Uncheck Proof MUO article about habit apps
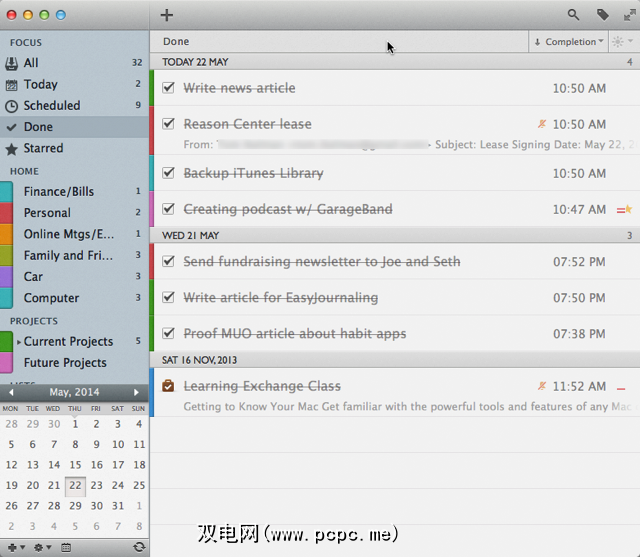This screenshot has width=640, height=557. [168, 334]
